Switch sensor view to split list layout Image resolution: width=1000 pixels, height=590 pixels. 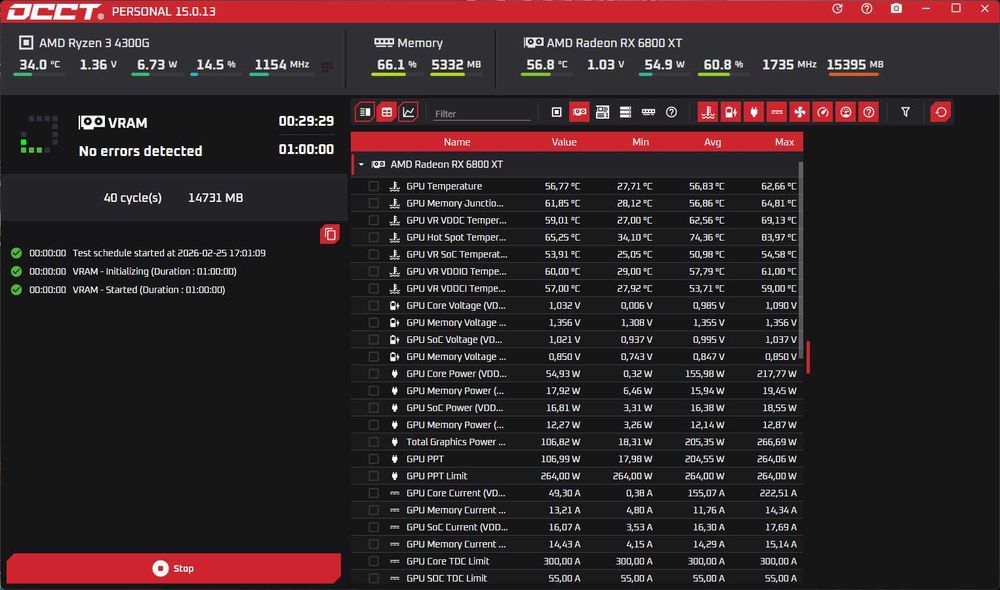[x=365, y=112]
